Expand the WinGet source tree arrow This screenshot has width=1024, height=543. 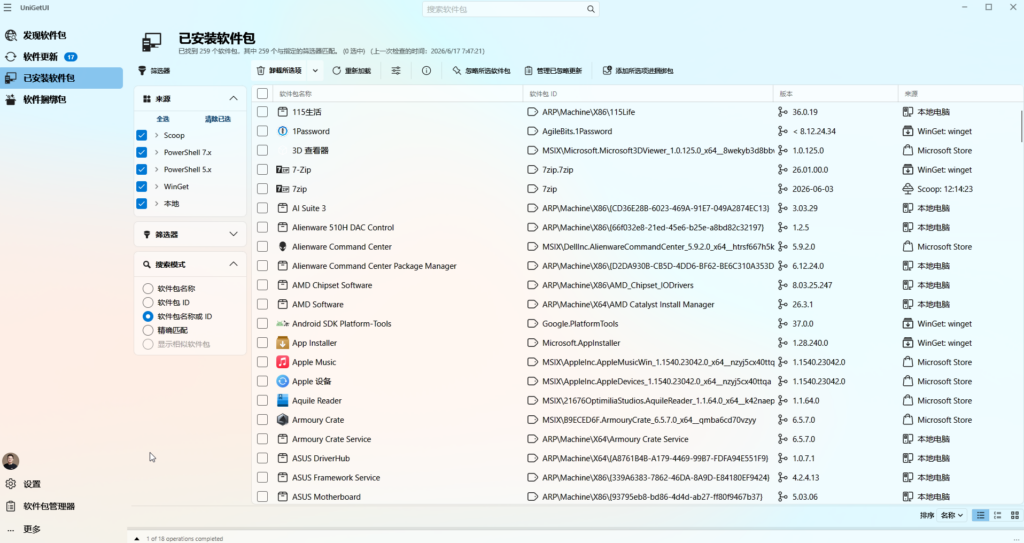[x=157, y=186]
